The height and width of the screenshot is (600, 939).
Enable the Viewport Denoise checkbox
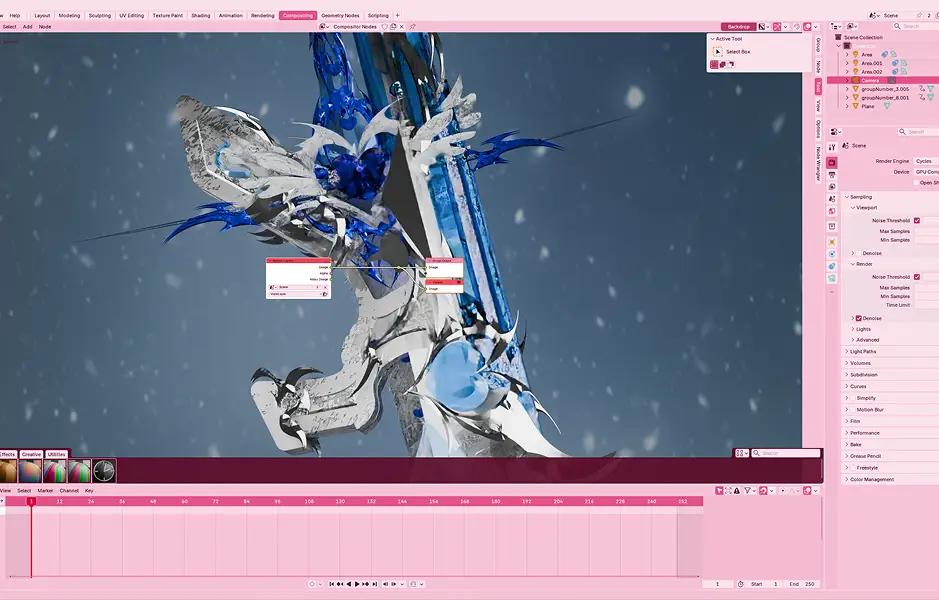pos(858,253)
